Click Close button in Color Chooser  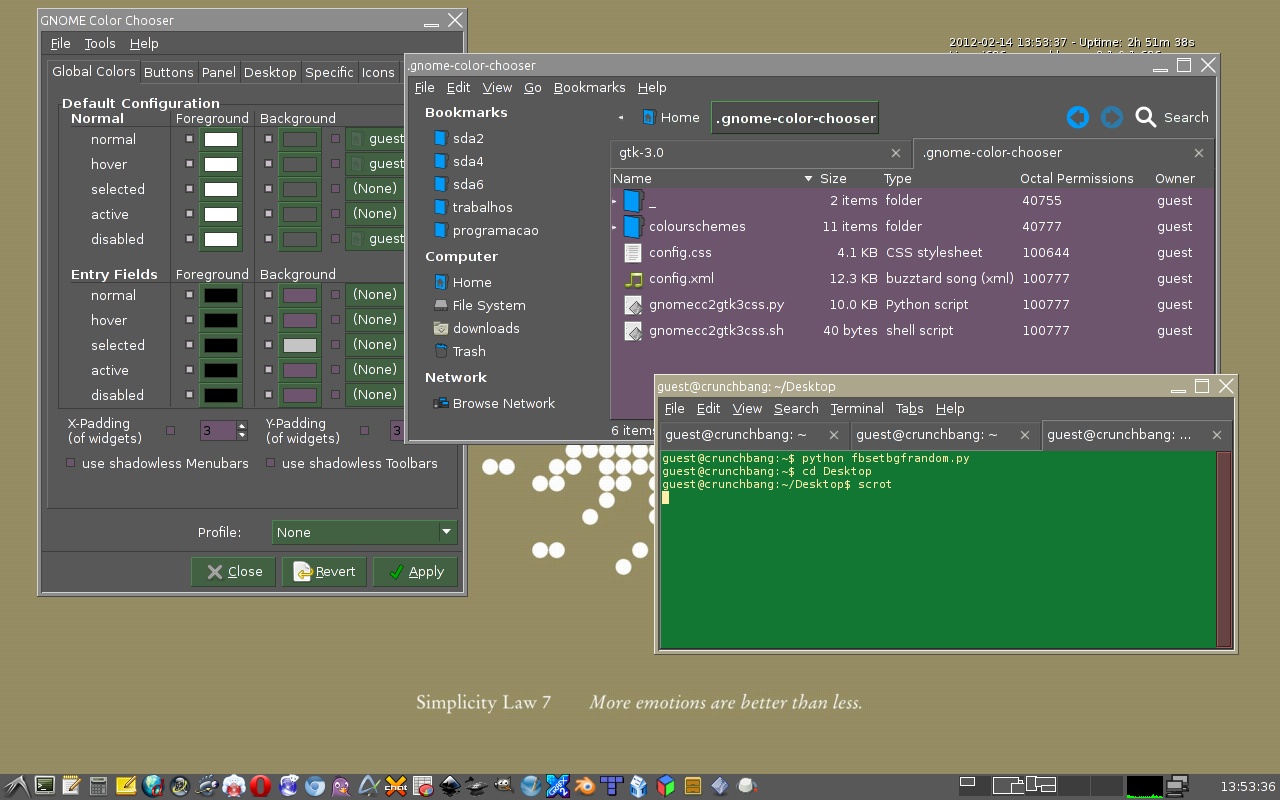(233, 572)
